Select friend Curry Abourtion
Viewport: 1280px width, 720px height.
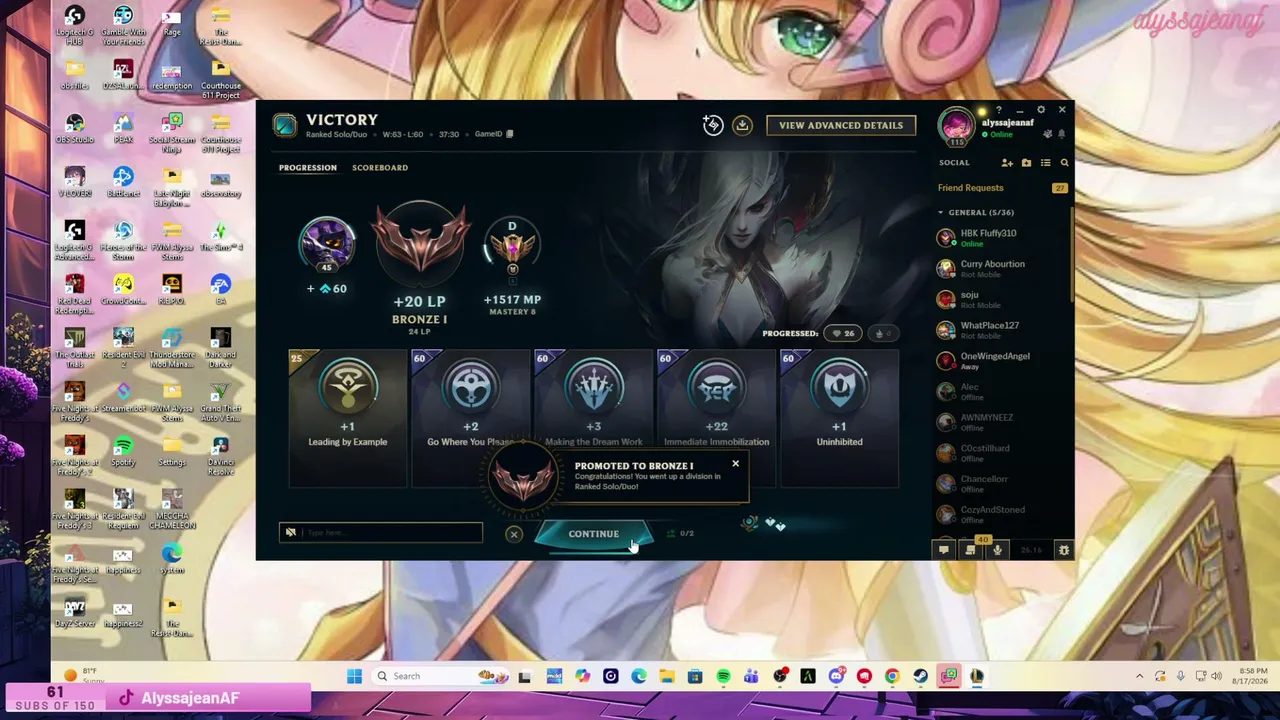click(x=1002, y=268)
